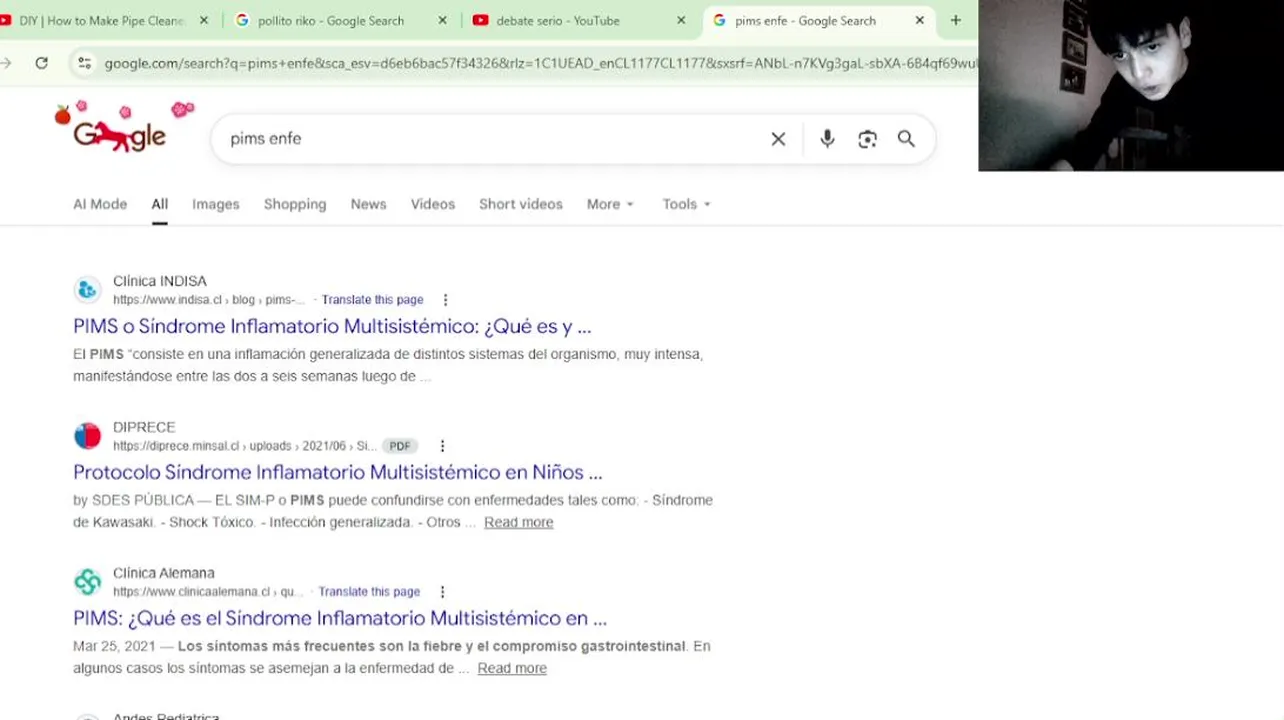1284x720 pixels.
Task: Open Google Lens image search icon
Action: [x=867, y=139]
